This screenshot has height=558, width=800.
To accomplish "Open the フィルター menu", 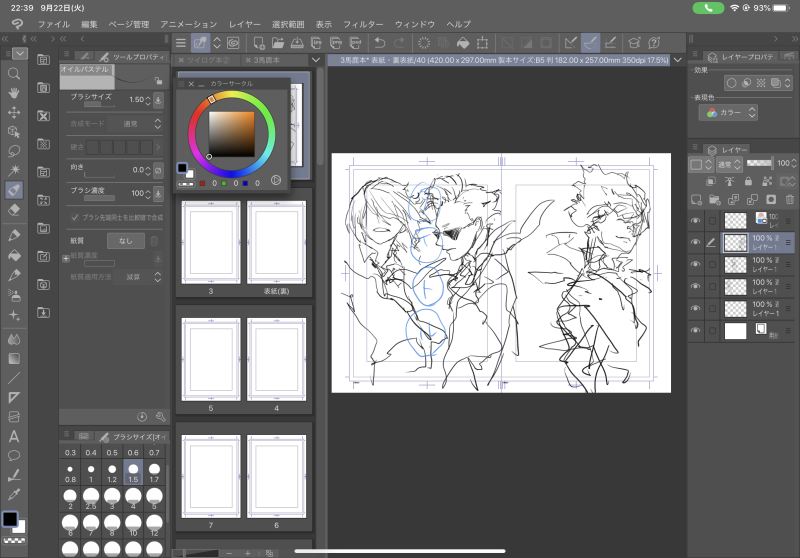I will pyautogui.click(x=363, y=24).
